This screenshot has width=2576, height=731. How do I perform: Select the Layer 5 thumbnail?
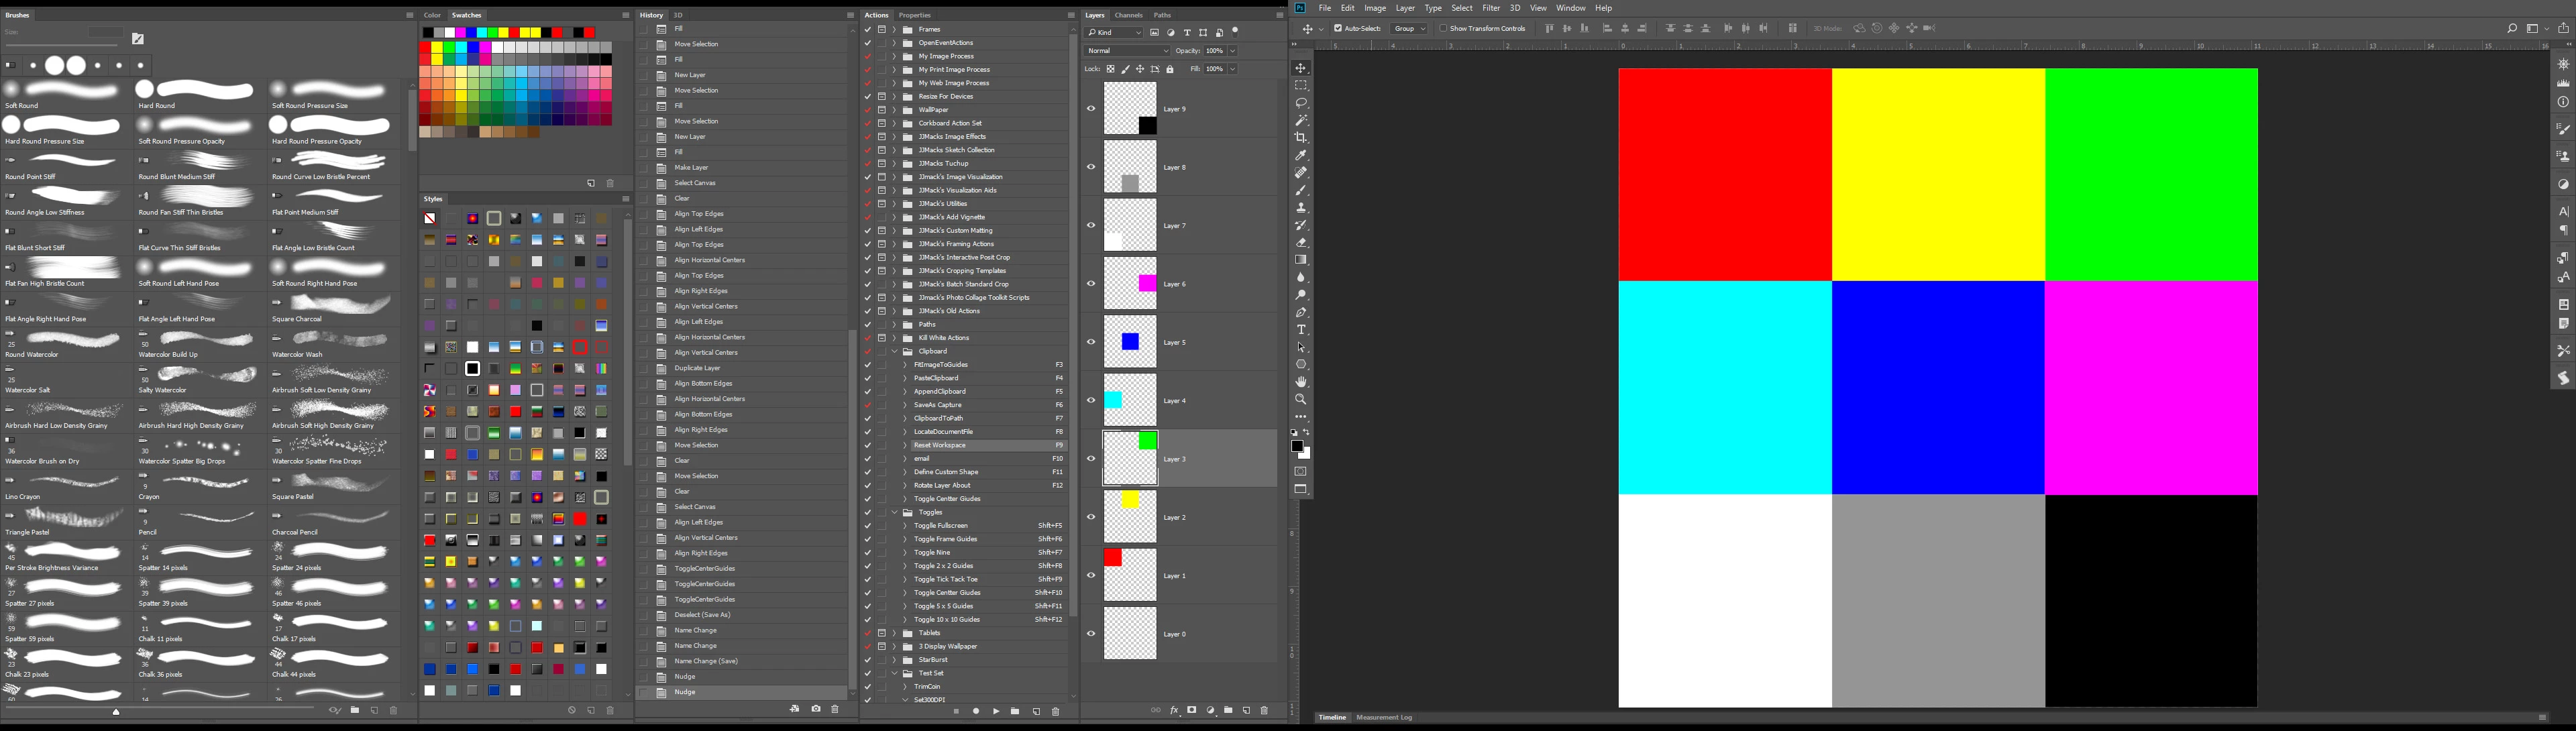[1130, 342]
